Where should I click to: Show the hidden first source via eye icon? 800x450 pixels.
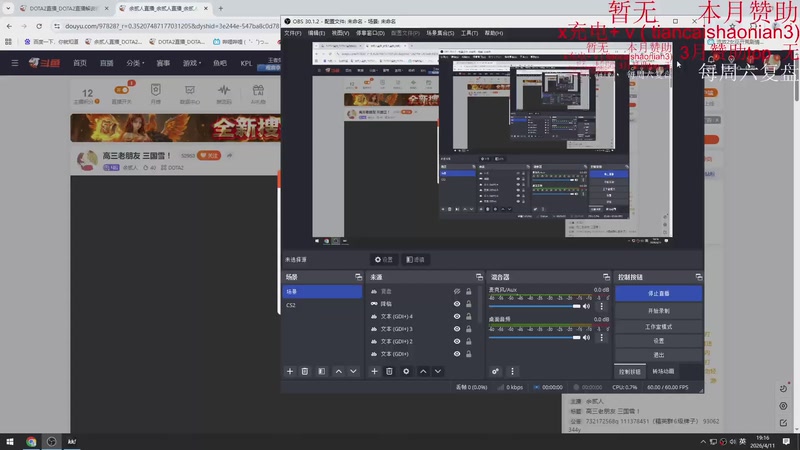click(457, 291)
